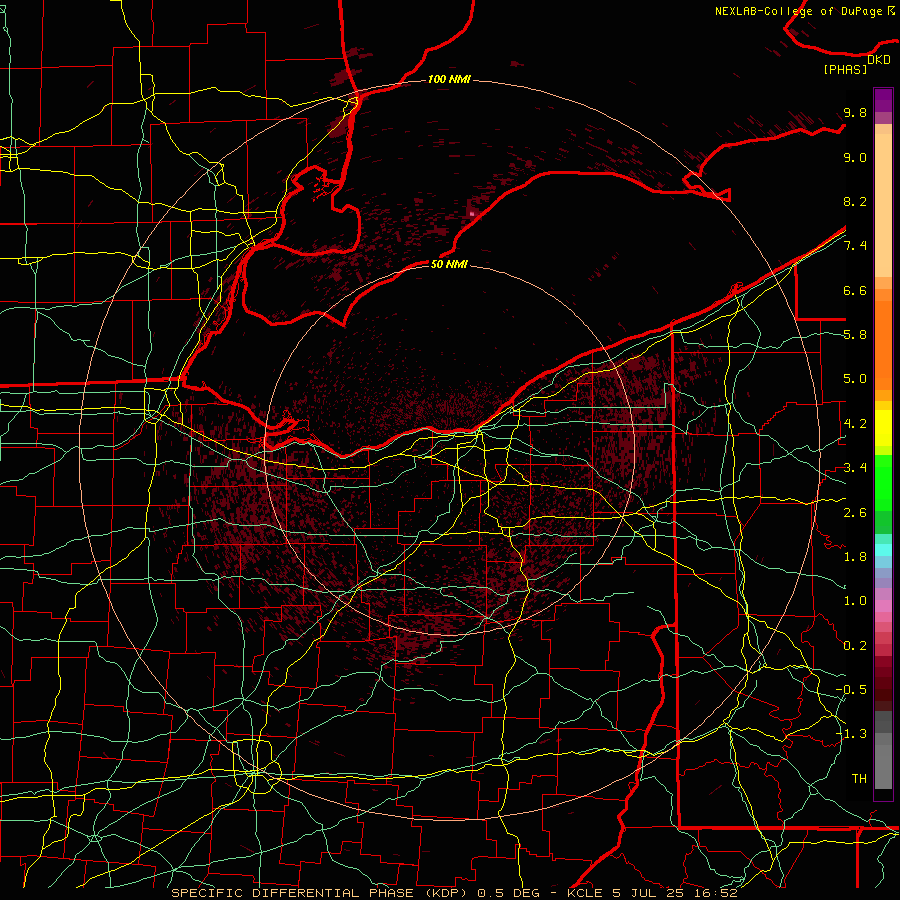Click the 2.6 color scale value
900x900 pixels.
(x=855, y=512)
